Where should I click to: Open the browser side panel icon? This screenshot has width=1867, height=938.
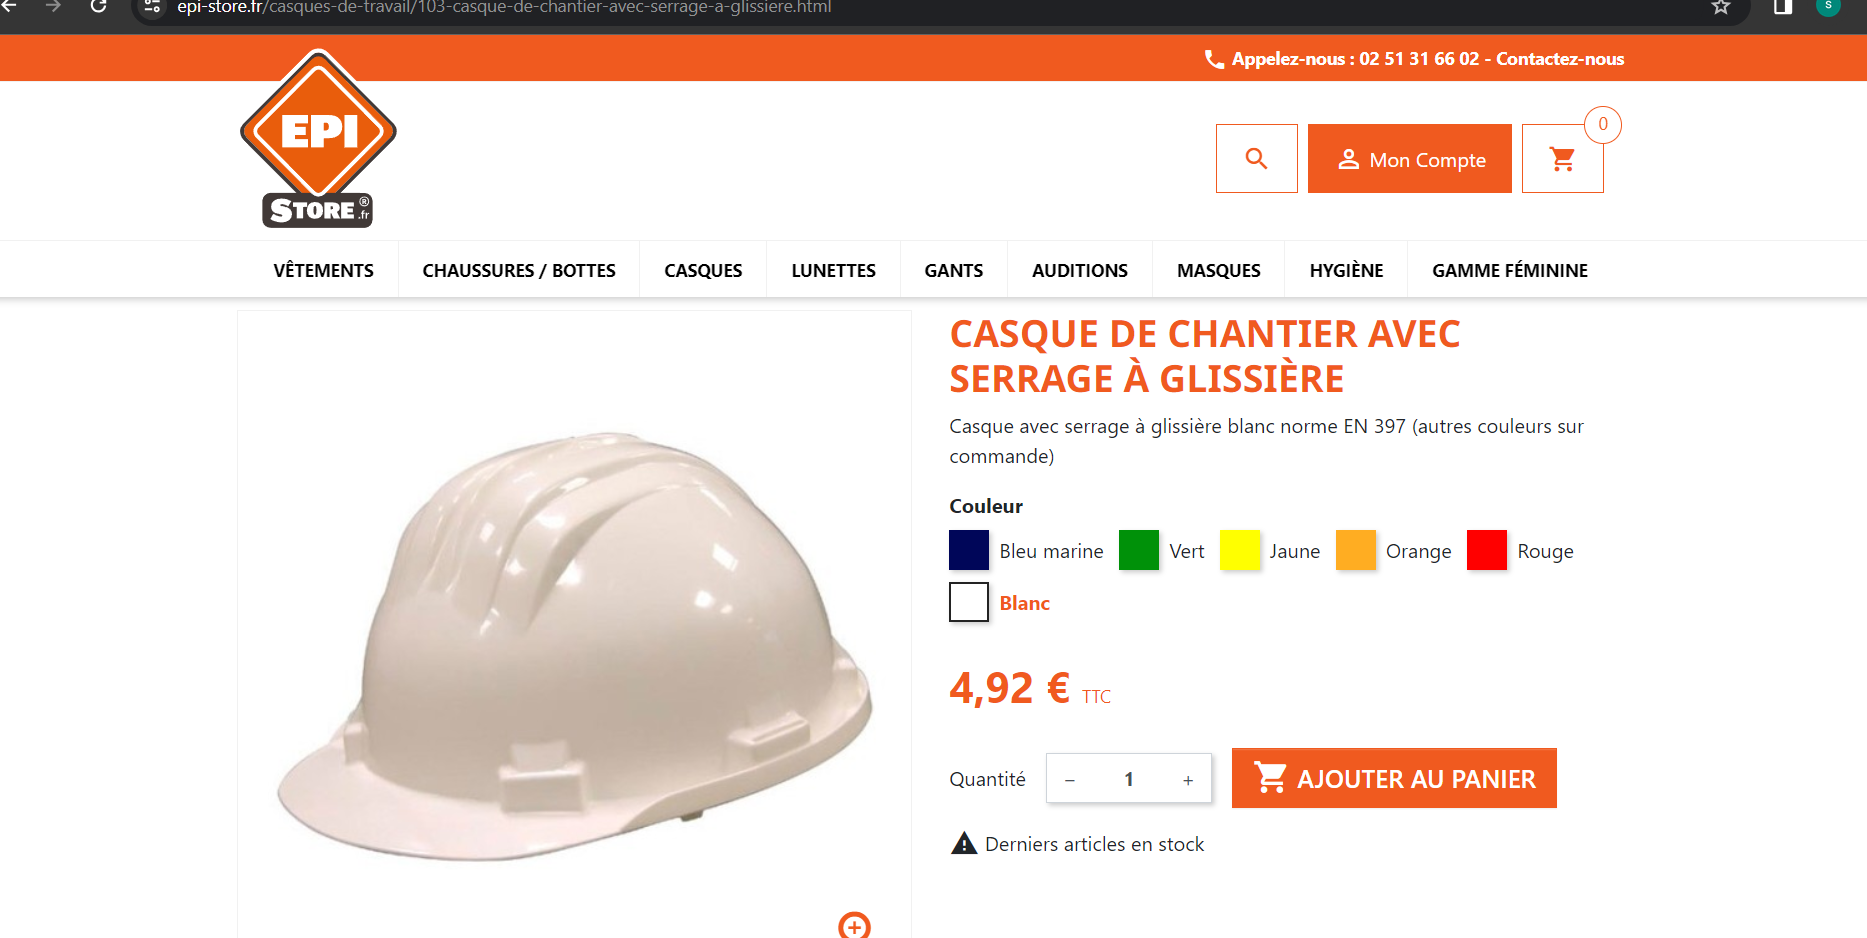[1782, 7]
